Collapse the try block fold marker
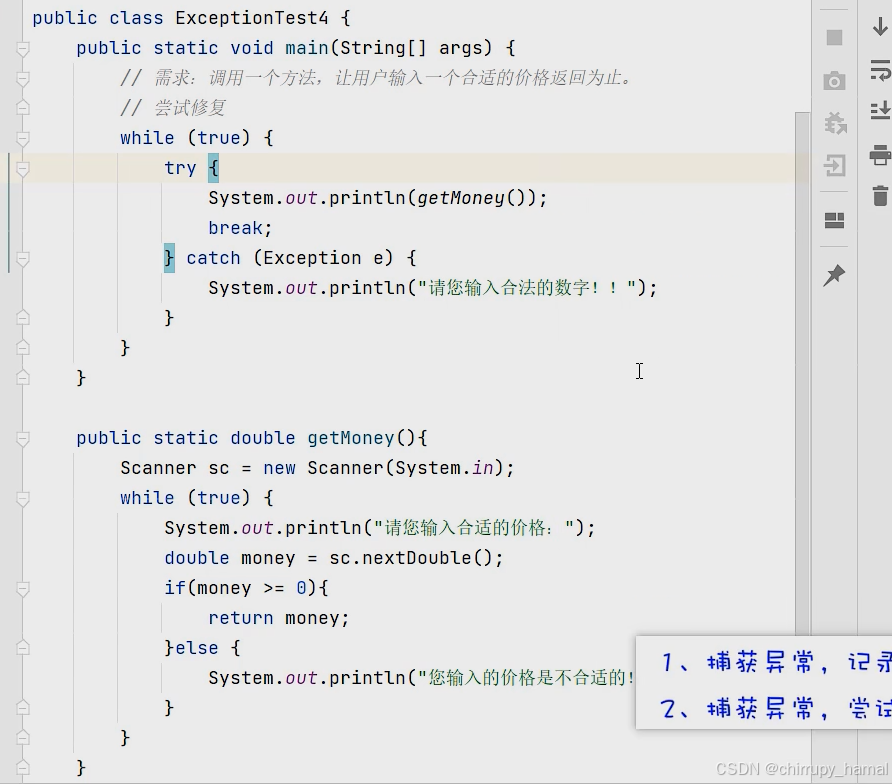The width and height of the screenshot is (892, 784). click(23, 167)
